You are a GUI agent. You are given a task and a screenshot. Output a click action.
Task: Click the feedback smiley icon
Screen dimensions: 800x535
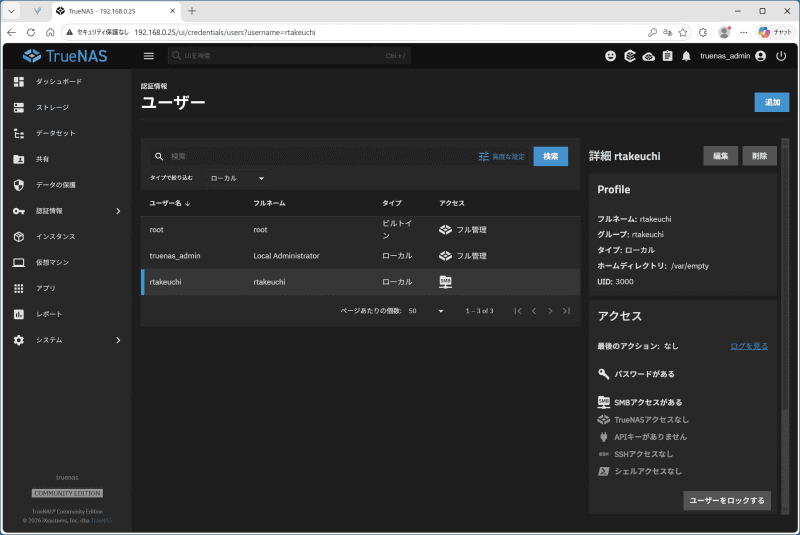click(x=610, y=56)
